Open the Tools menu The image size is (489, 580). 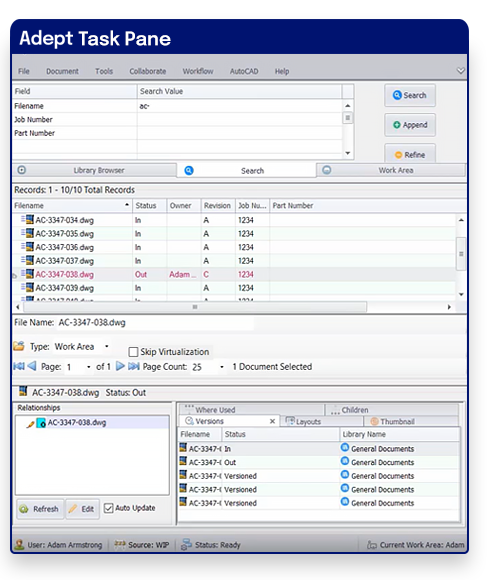click(x=104, y=71)
